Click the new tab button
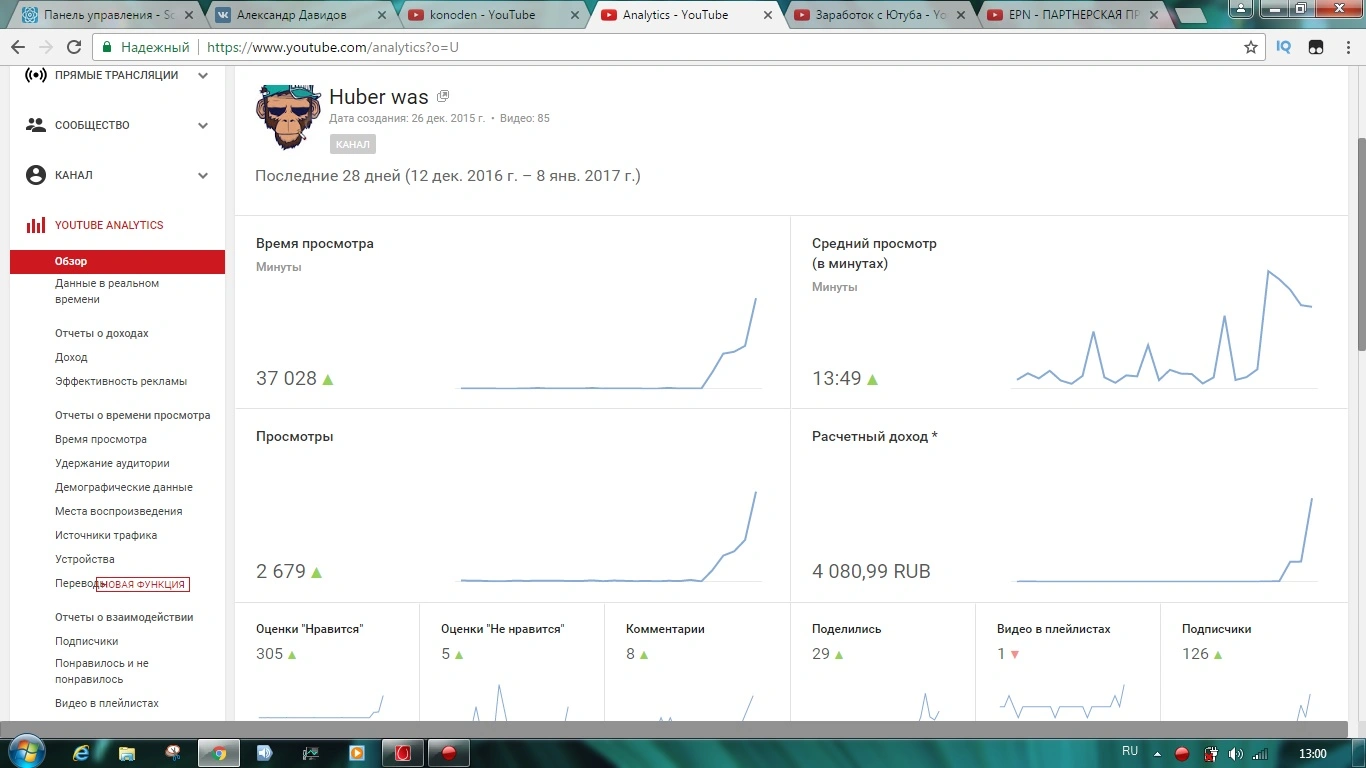This screenshot has height=768, width=1366. (1189, 15)
